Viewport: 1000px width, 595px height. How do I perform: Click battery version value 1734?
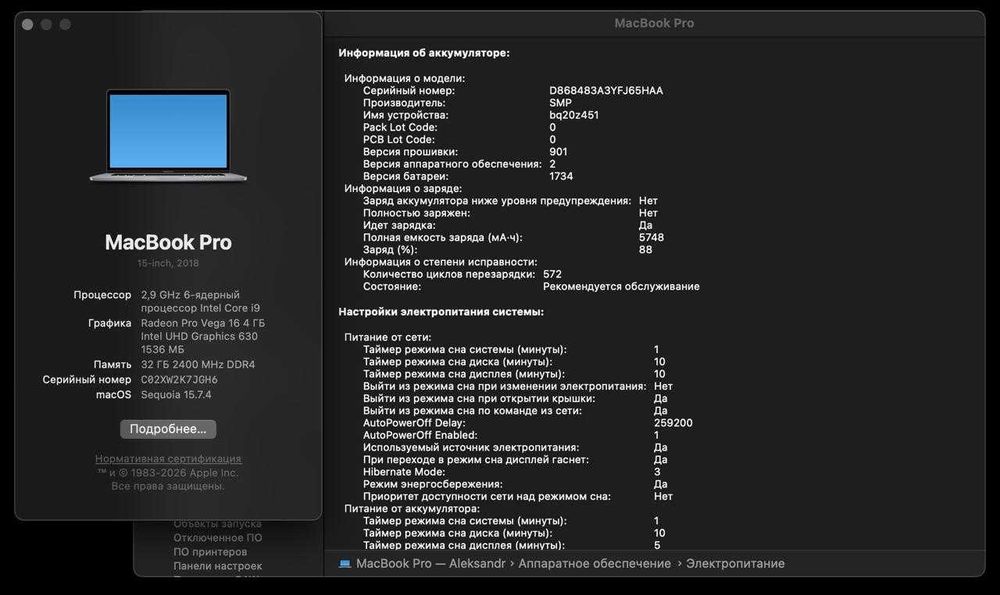pos(561,176)
